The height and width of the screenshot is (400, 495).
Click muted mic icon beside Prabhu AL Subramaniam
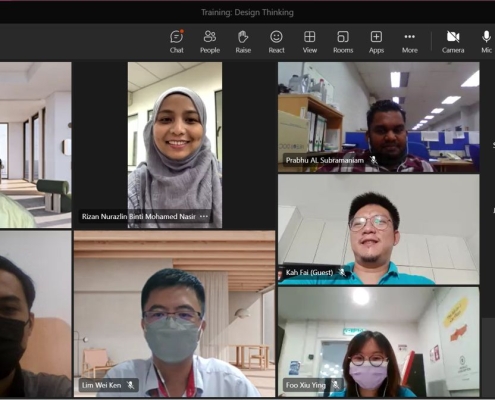(x=374, y=160)
